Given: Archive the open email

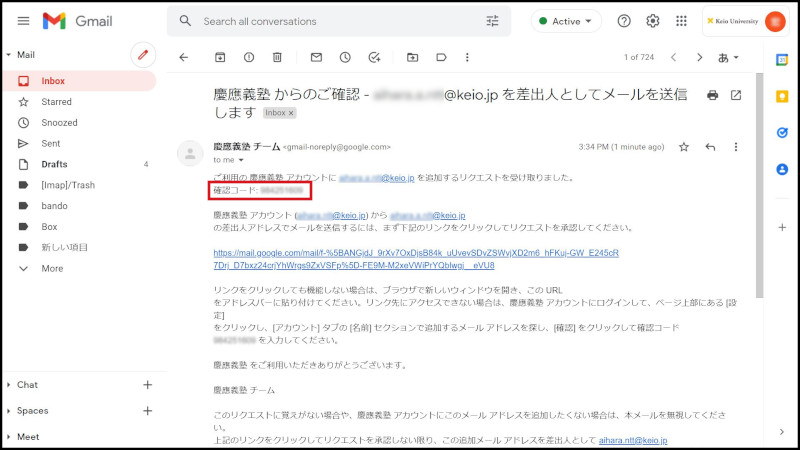Looking at the screenshot, I should click(220, 57).
